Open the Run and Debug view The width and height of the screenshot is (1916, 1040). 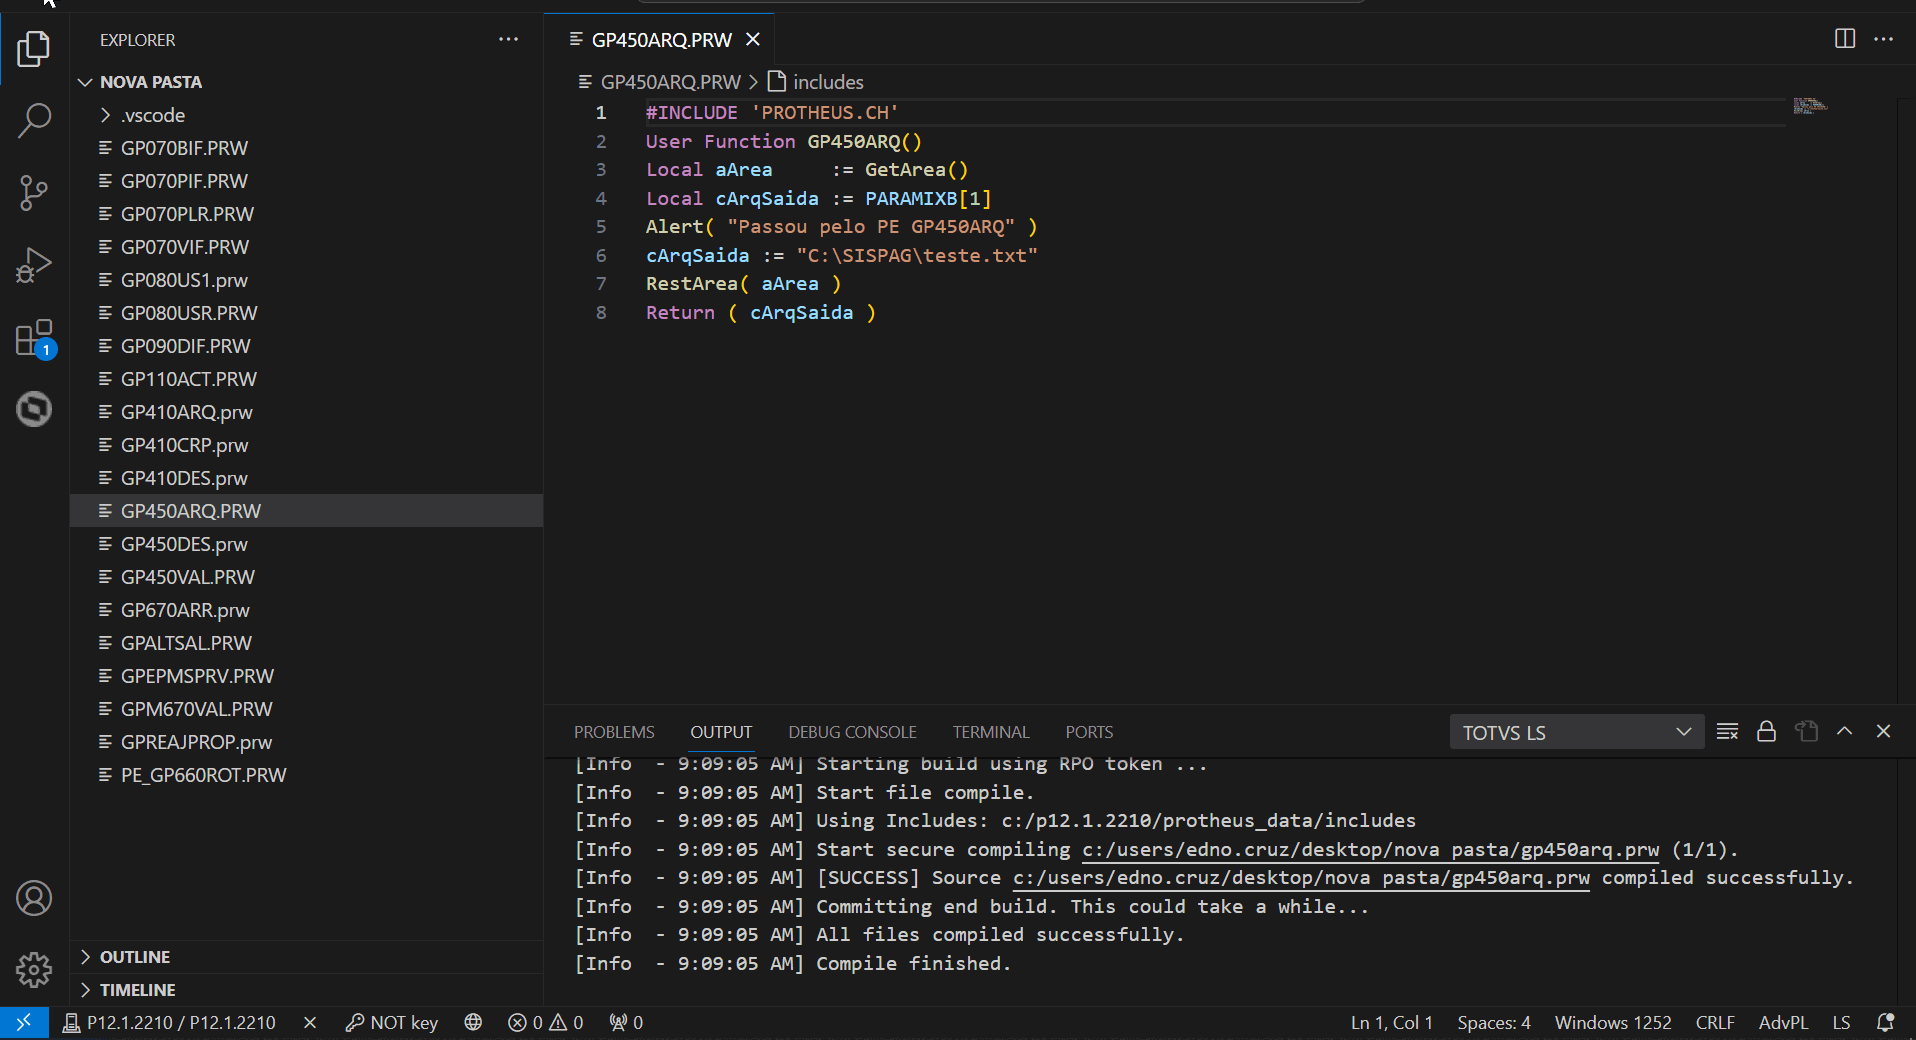pyautogui.click(x=34, y=265)
